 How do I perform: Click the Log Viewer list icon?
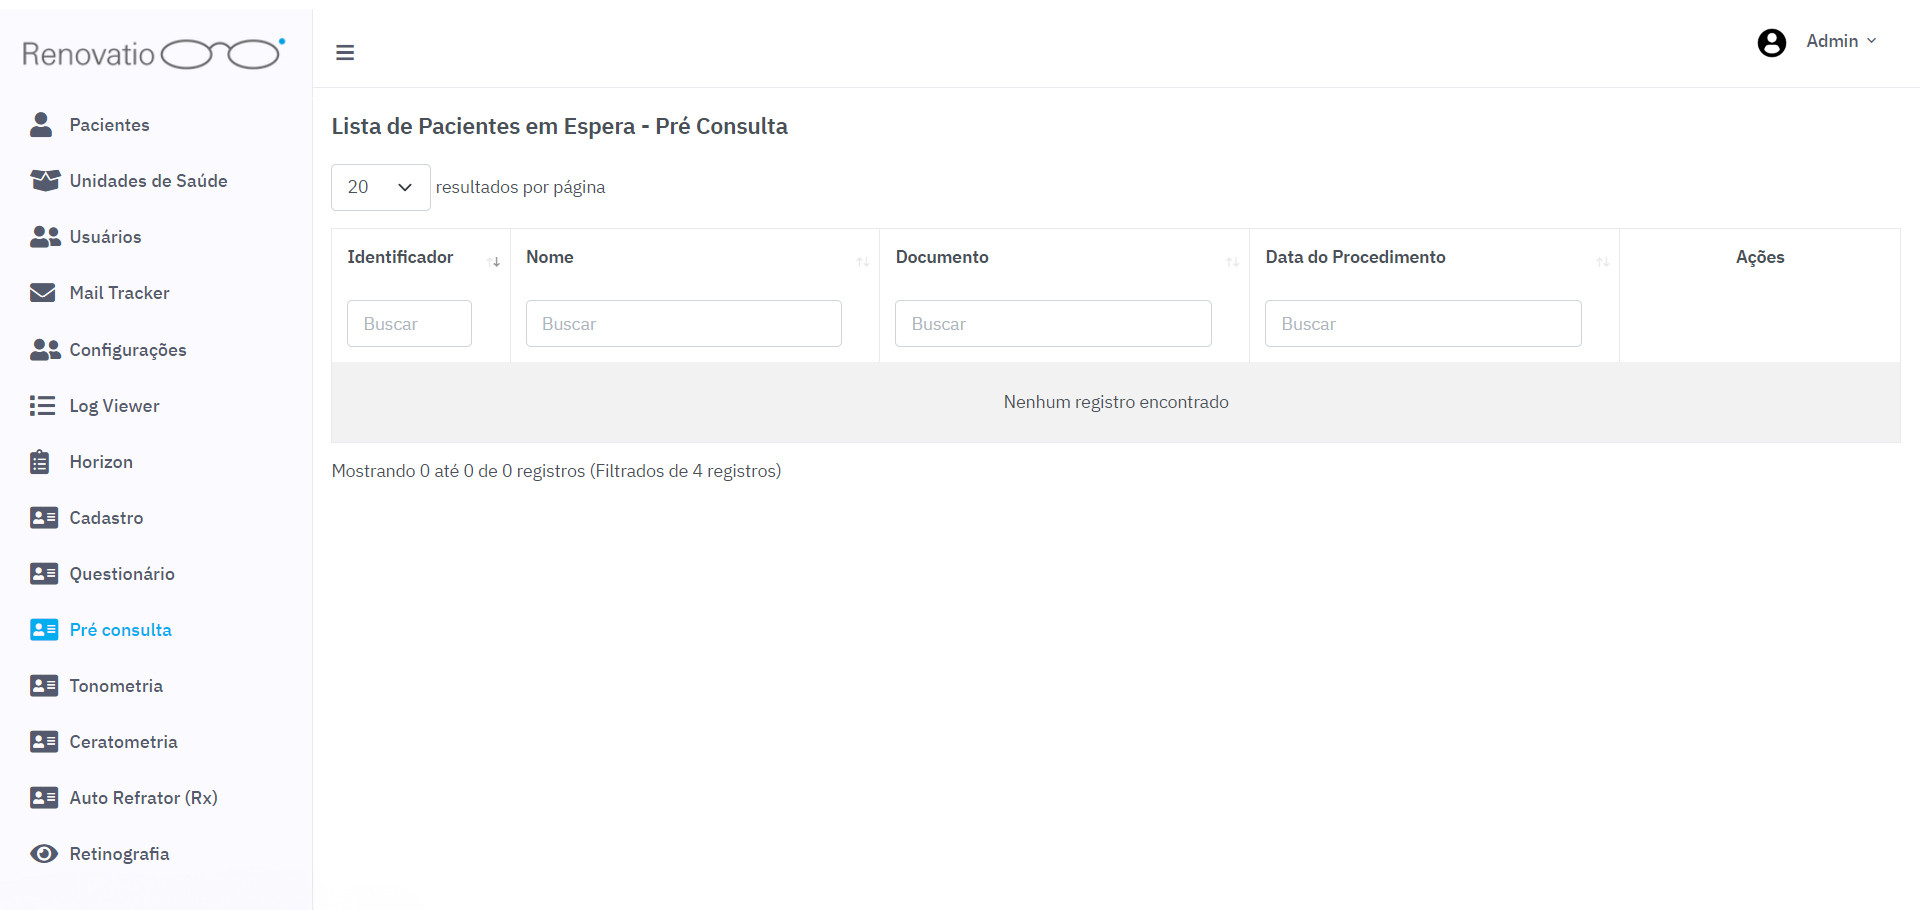tap(42, 406)
